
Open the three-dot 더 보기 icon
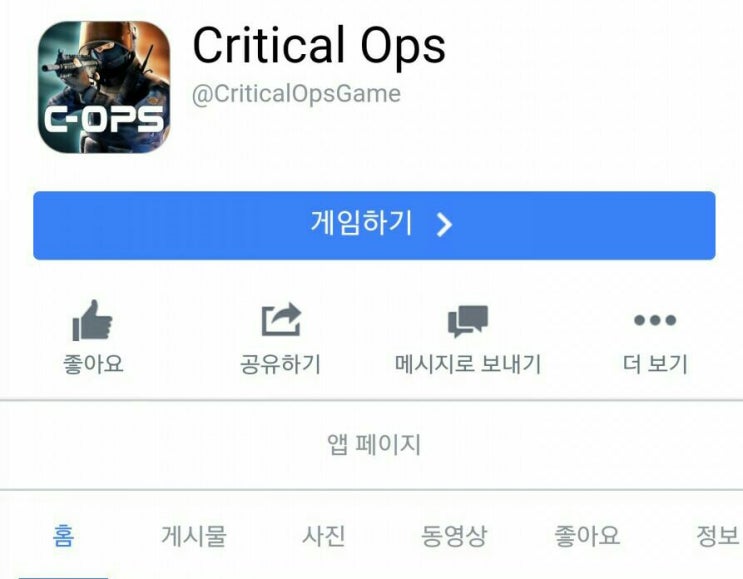coord(655,320)
